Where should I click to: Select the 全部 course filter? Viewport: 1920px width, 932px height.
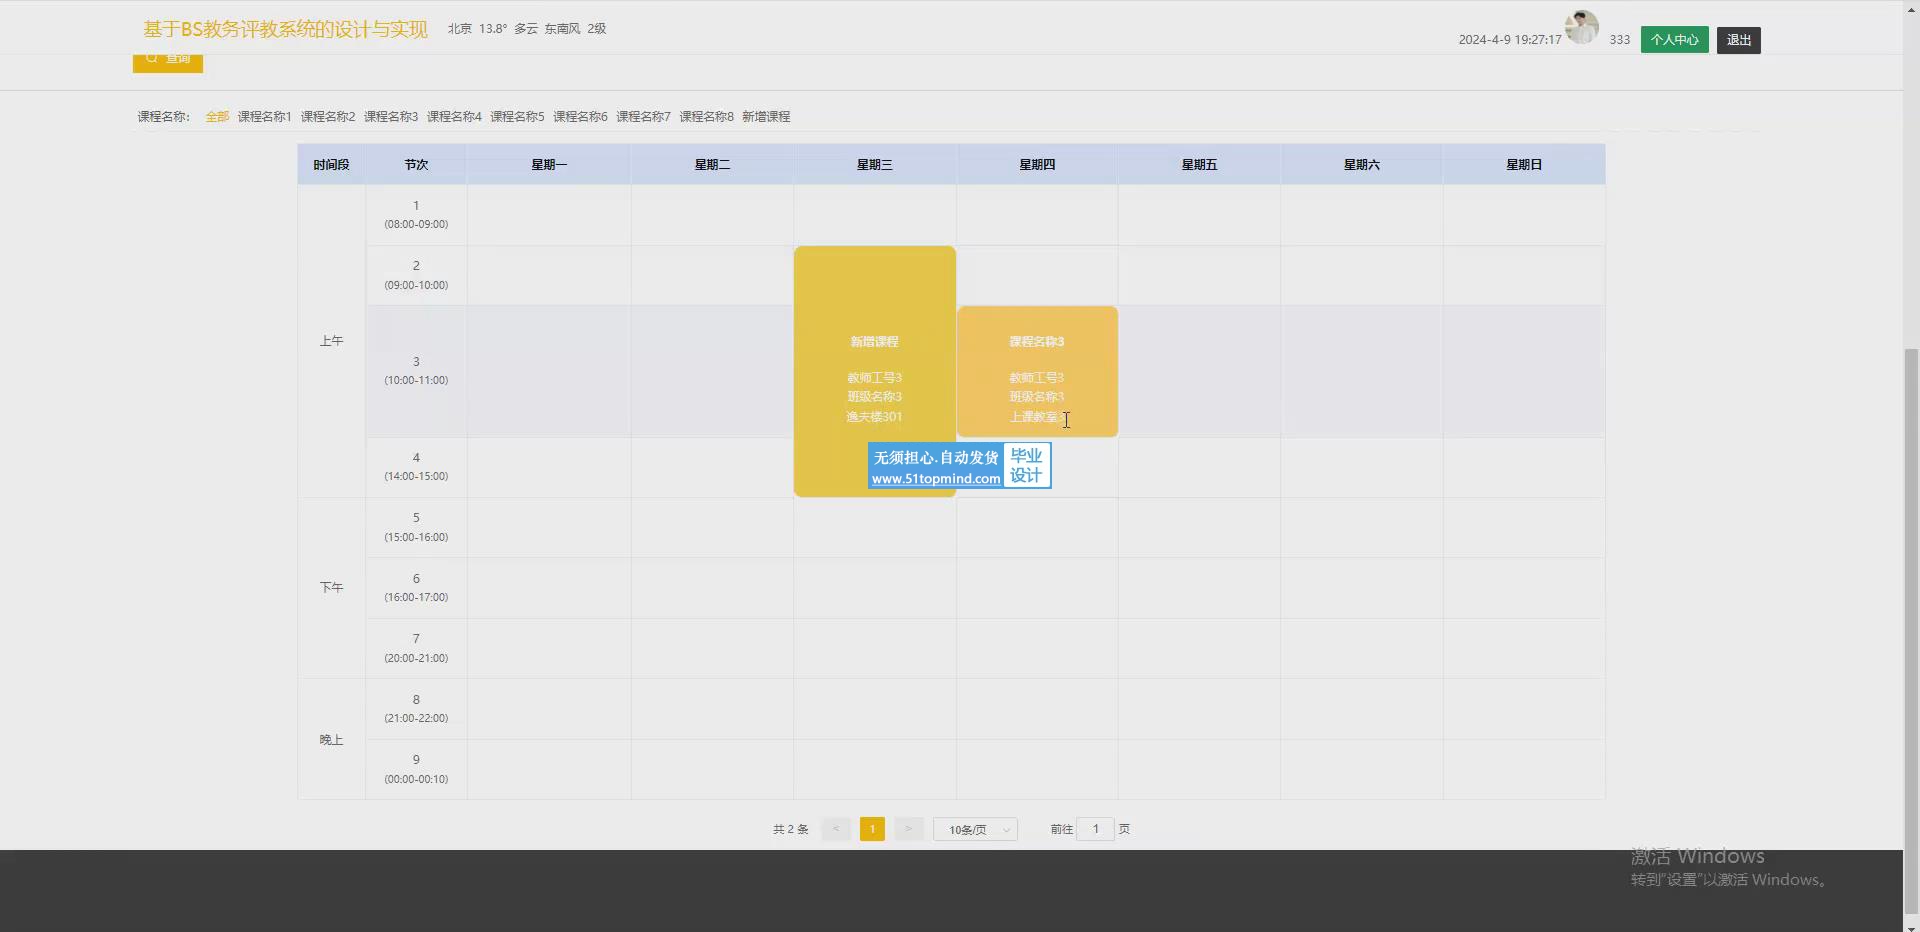[217, 117]
